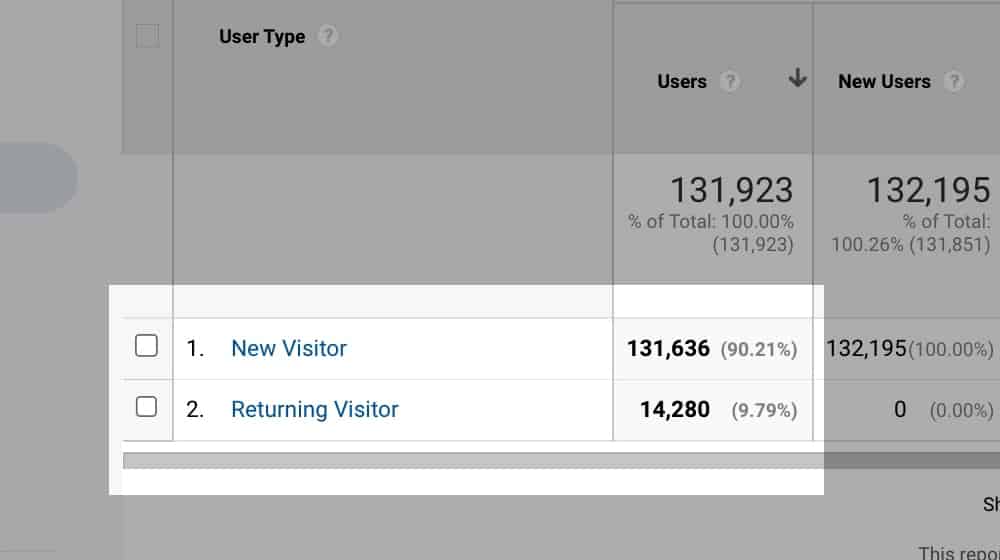Click the 0 New Users cell for Returning Visitor
The height and width of the screenshot is (560, 1000).
900,409
